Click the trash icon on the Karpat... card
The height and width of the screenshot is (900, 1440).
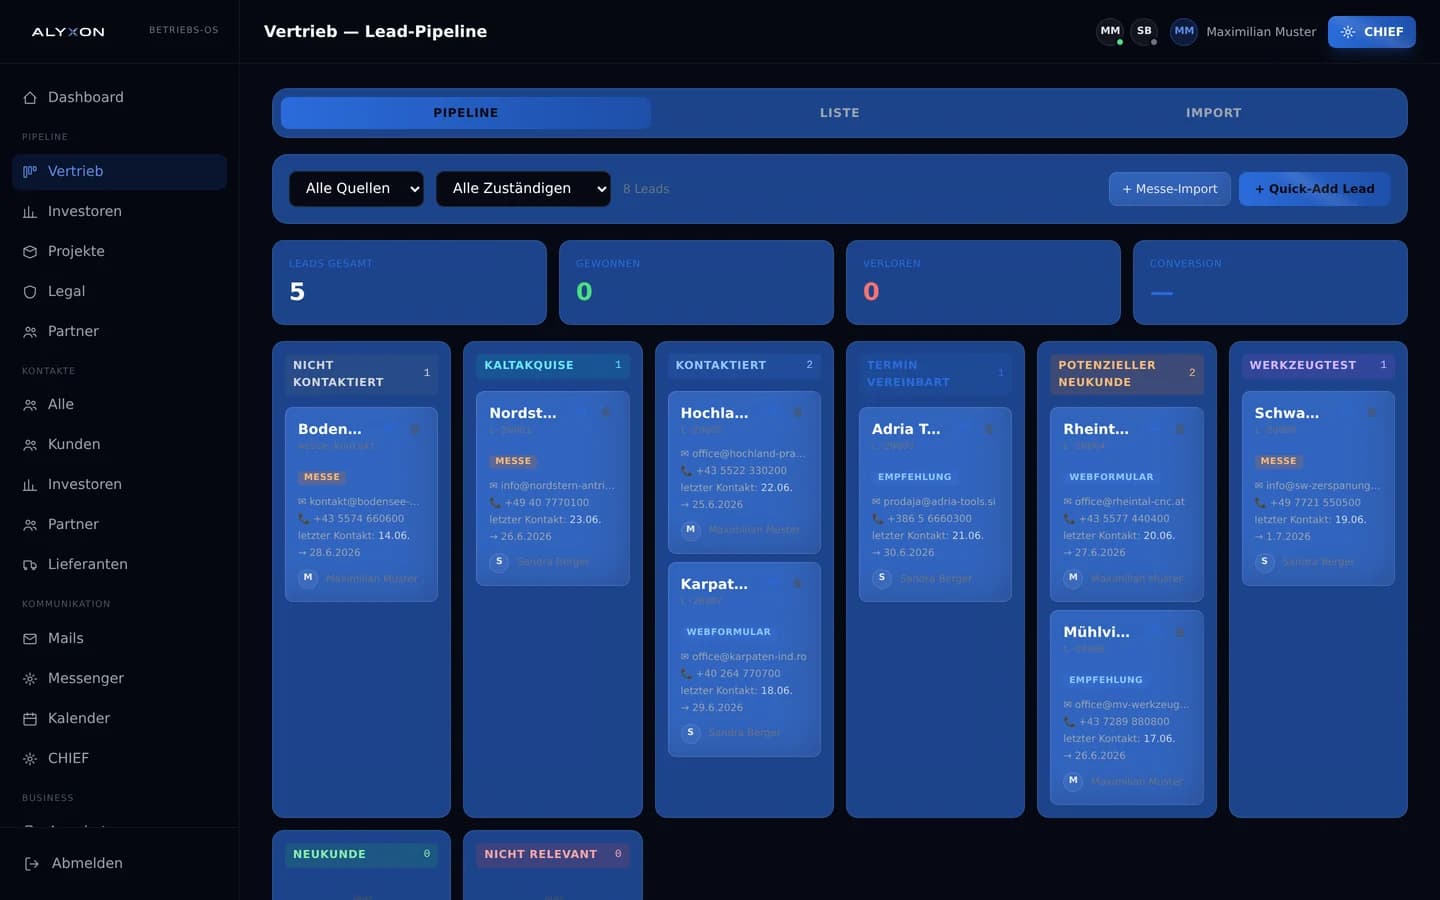tap(797, 584)
